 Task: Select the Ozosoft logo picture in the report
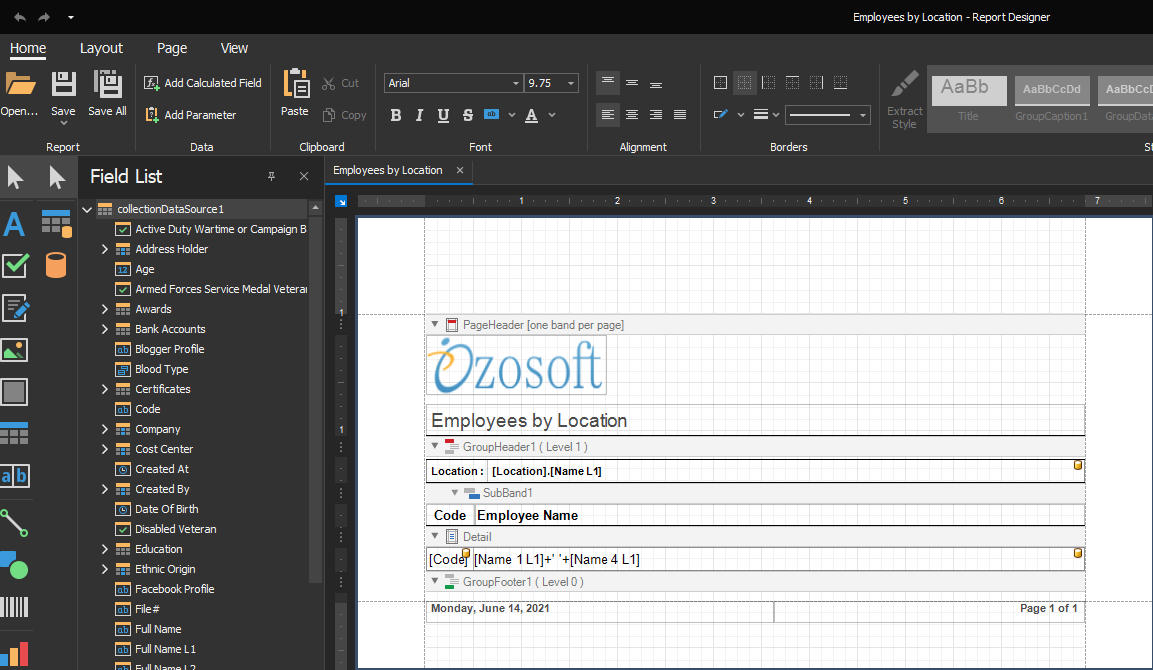click(517, 366)
